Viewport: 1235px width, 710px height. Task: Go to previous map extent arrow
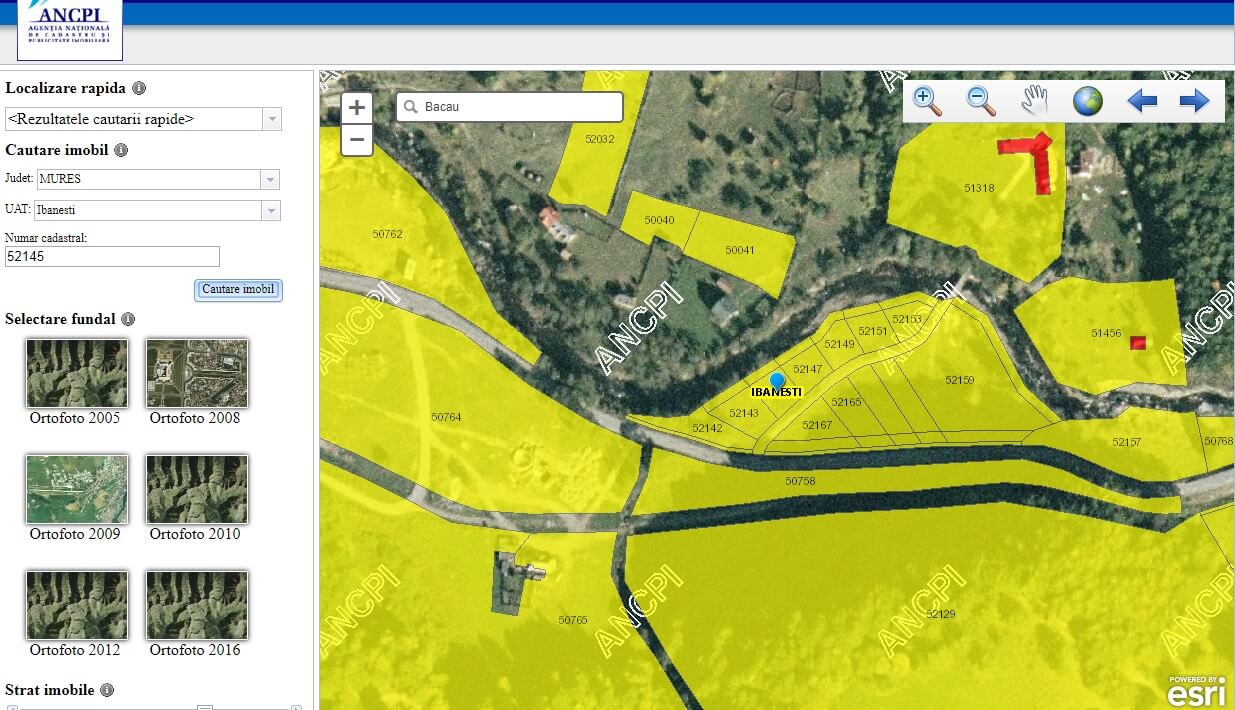1141,101
